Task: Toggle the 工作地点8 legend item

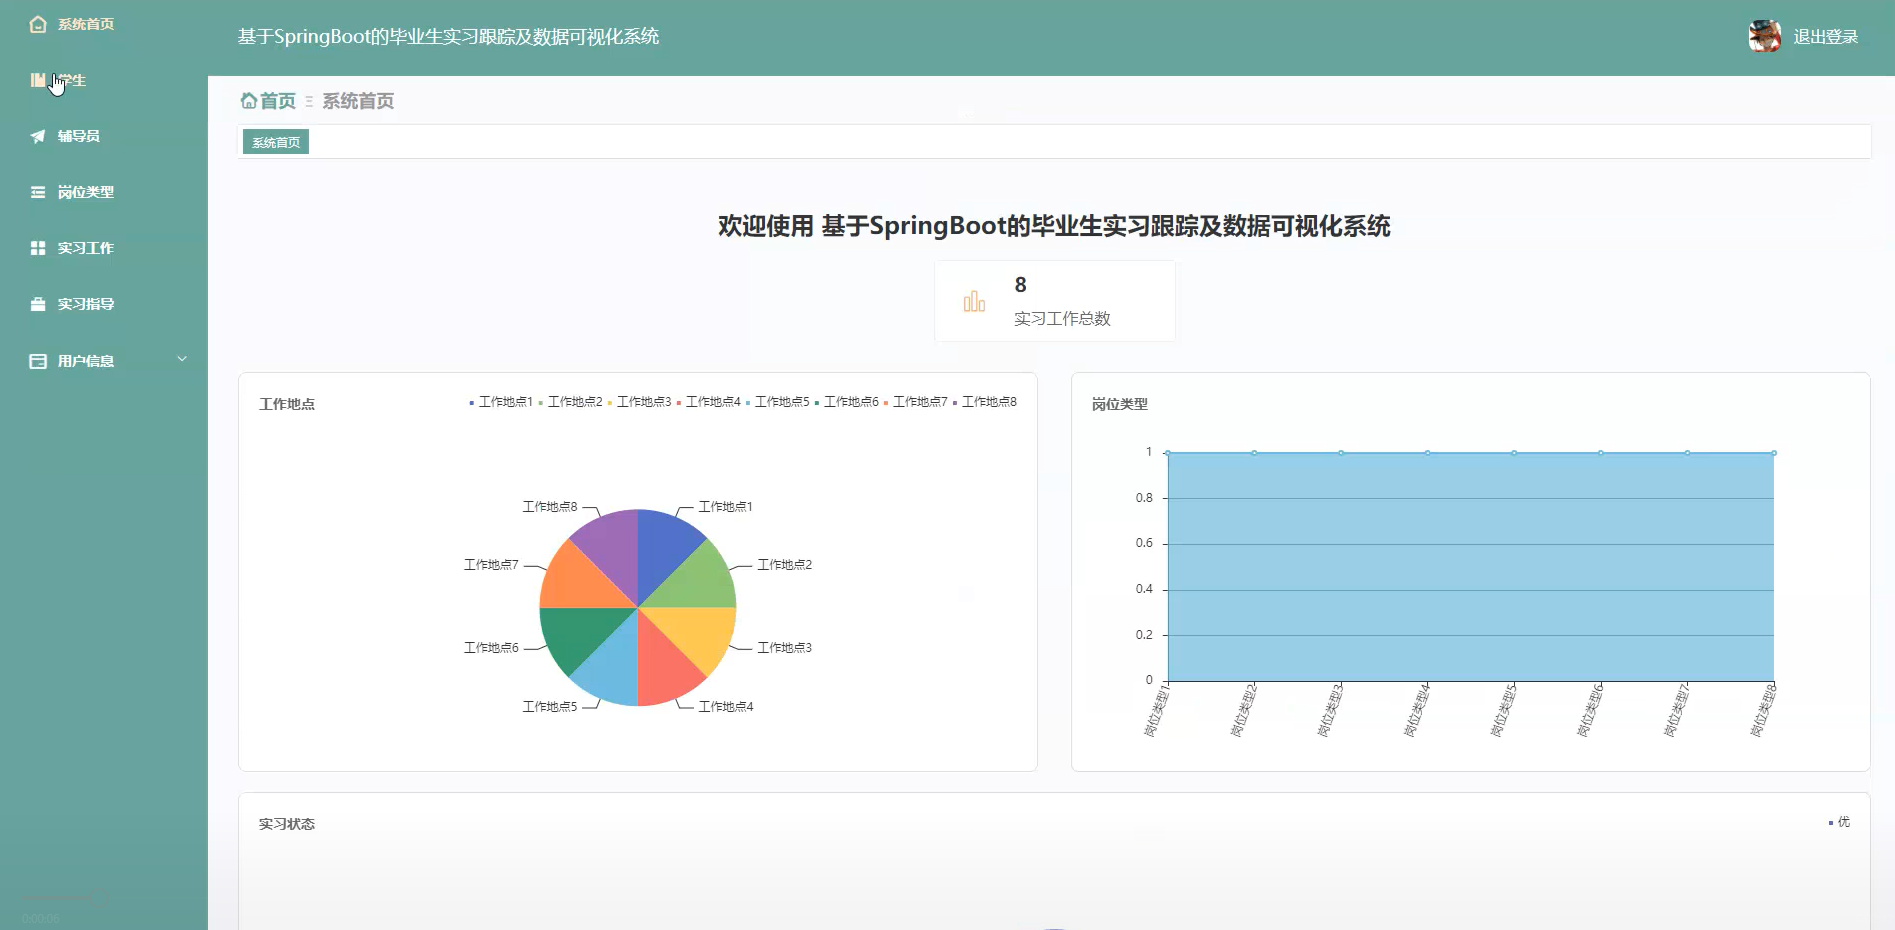Action: pyautogui.click(x=984, y=402)
